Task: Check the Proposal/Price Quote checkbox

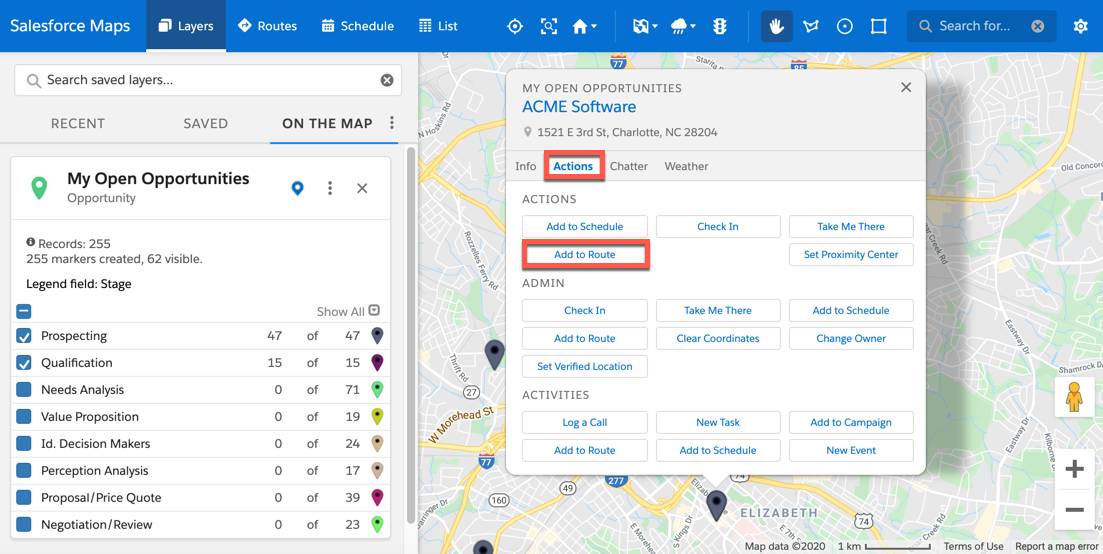Action: click(24, 497)
